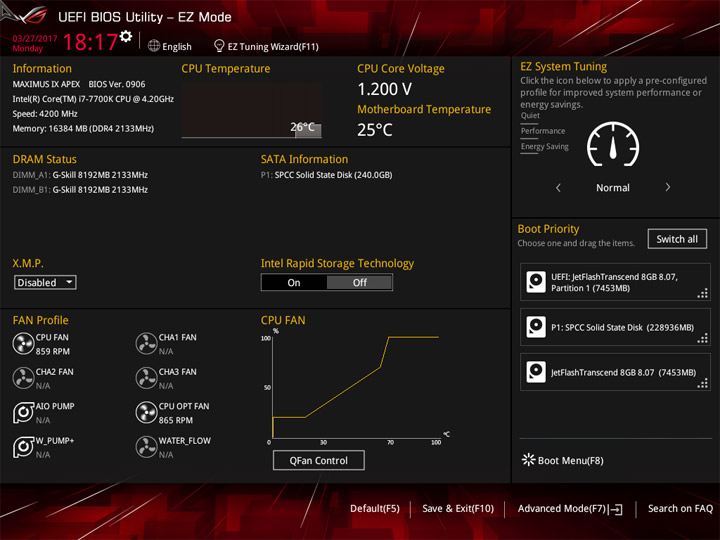Viewport: 720px width, 540px height.
Task: Click DIMM_B1 G-Skill 8192MB 2133MHz row
Action: click(80, 190)
